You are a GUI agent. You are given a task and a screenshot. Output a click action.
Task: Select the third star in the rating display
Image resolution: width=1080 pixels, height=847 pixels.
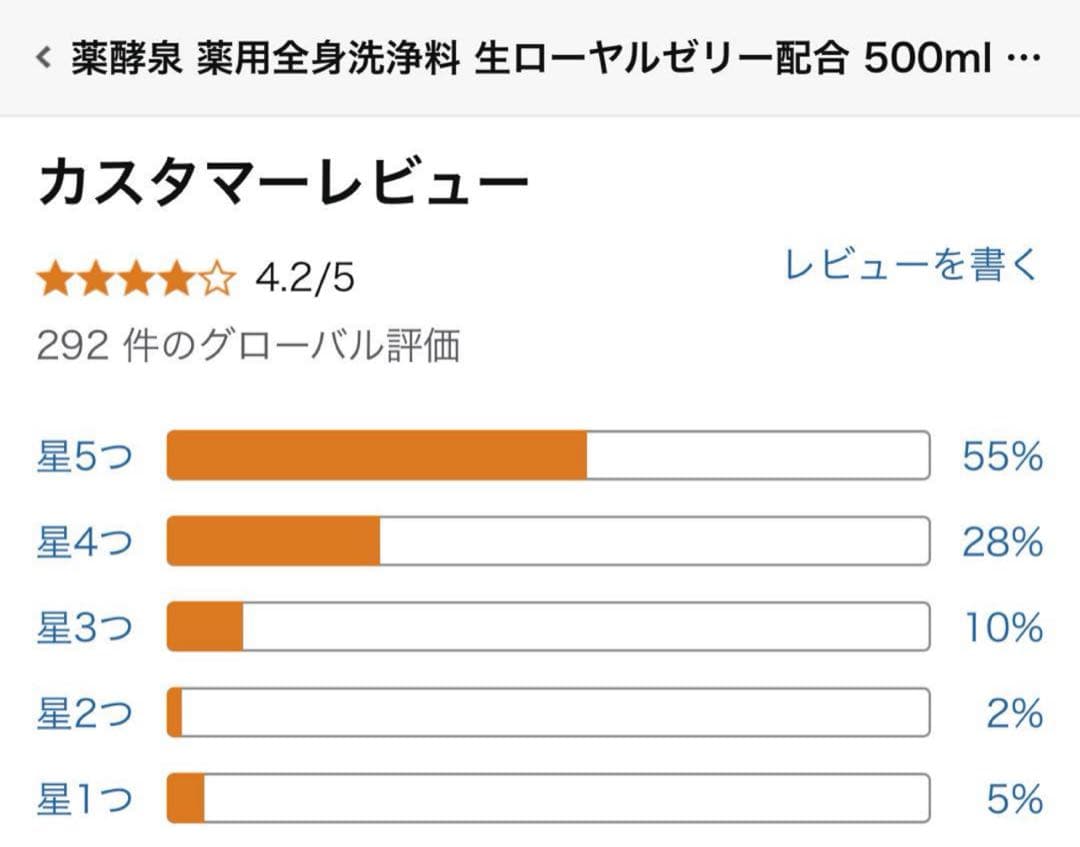coord(139,277)
